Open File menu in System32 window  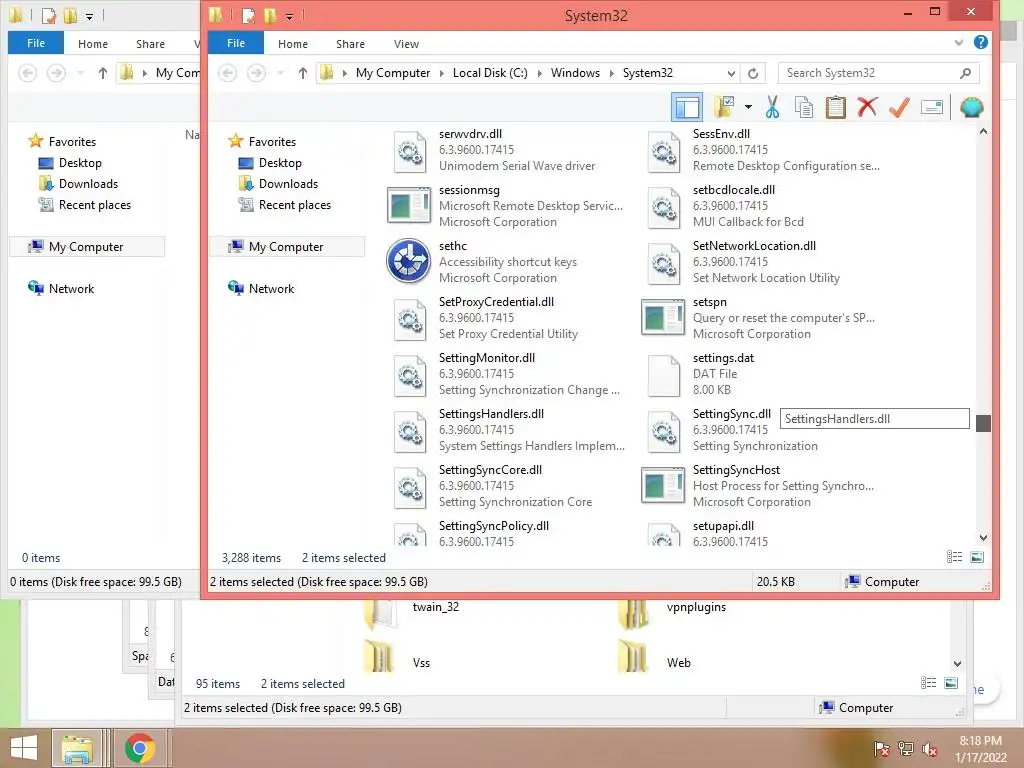[x=236, y=43]
